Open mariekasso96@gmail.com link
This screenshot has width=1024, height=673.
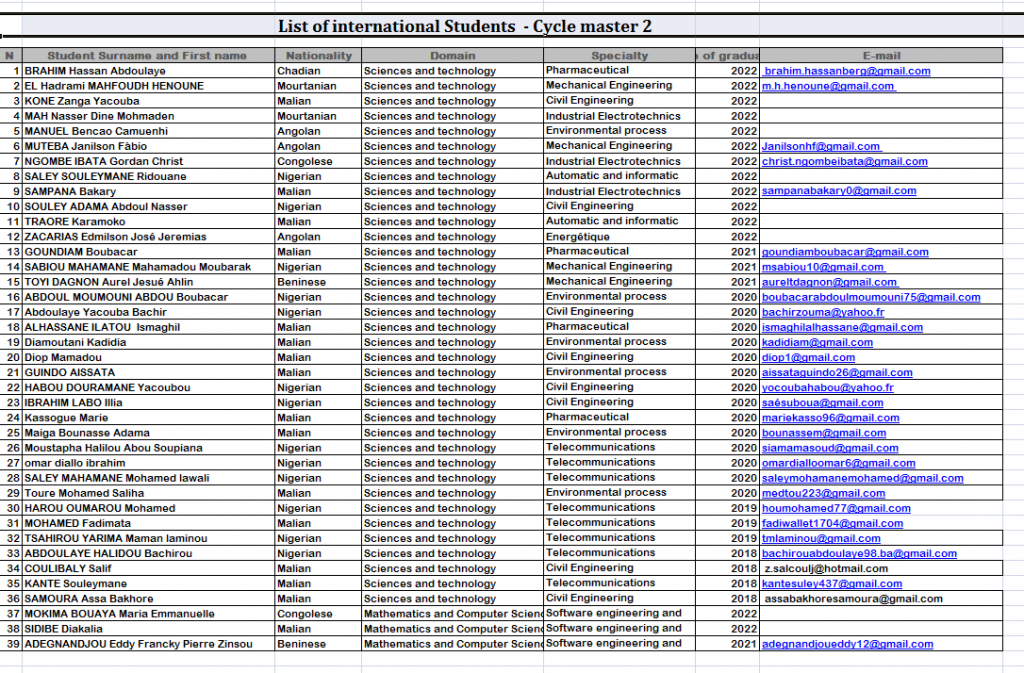click(831, 418)
